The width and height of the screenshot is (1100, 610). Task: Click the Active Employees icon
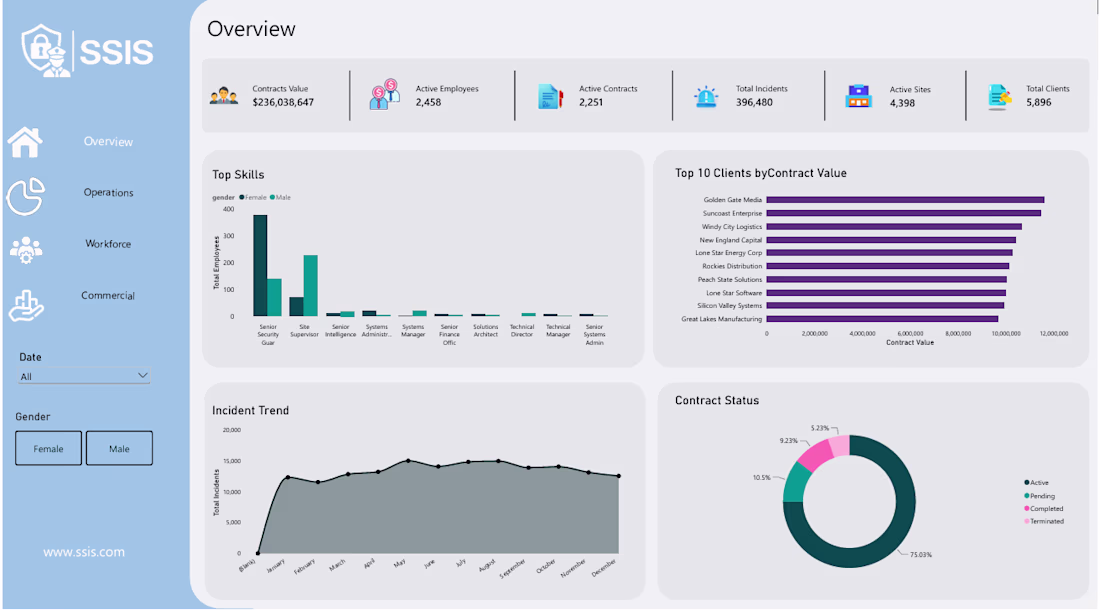pyautogui.click(x=384, y=95)
